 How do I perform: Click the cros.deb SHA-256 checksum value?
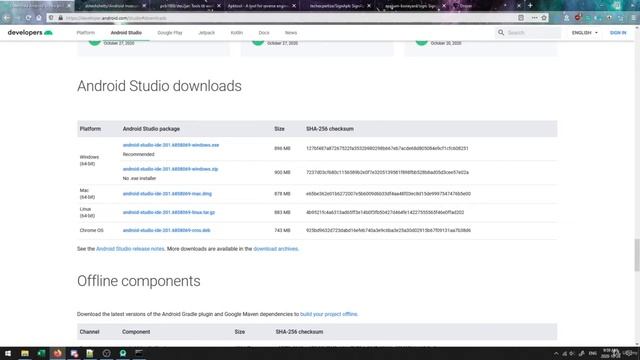point(388,230)
